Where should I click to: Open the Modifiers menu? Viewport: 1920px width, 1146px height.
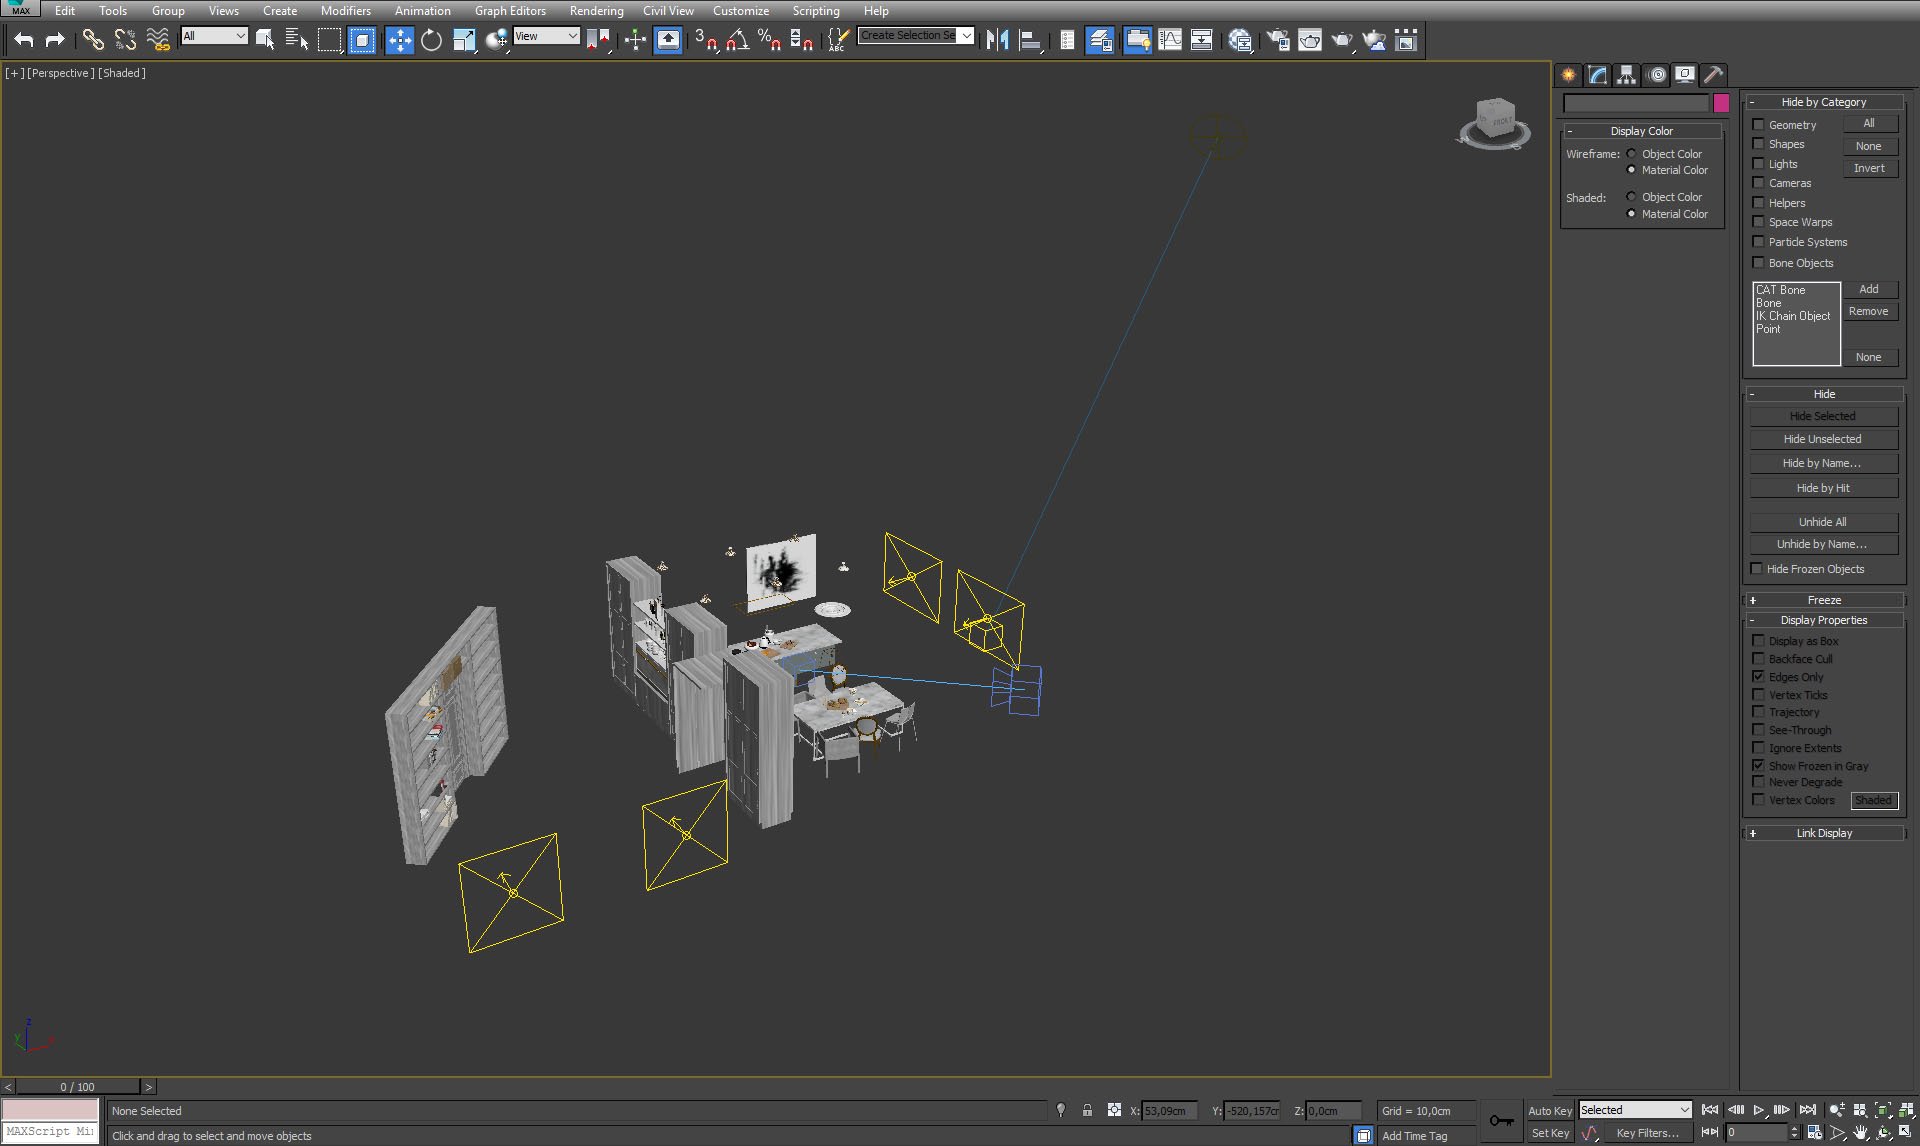point(345,11)
